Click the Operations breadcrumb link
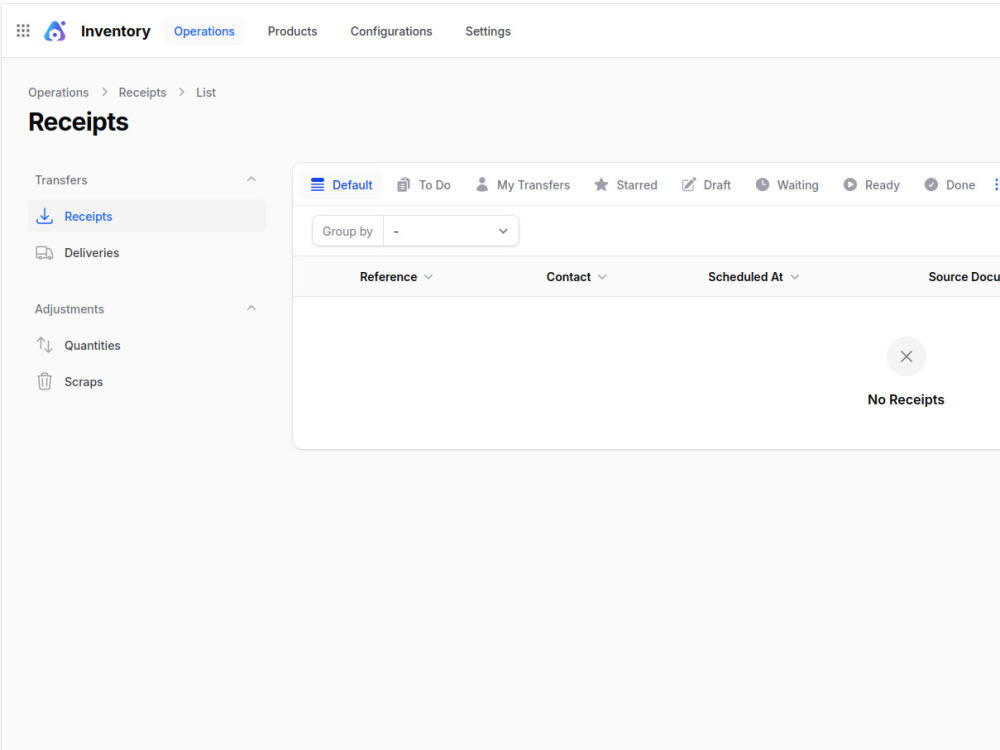 point(58,92)
